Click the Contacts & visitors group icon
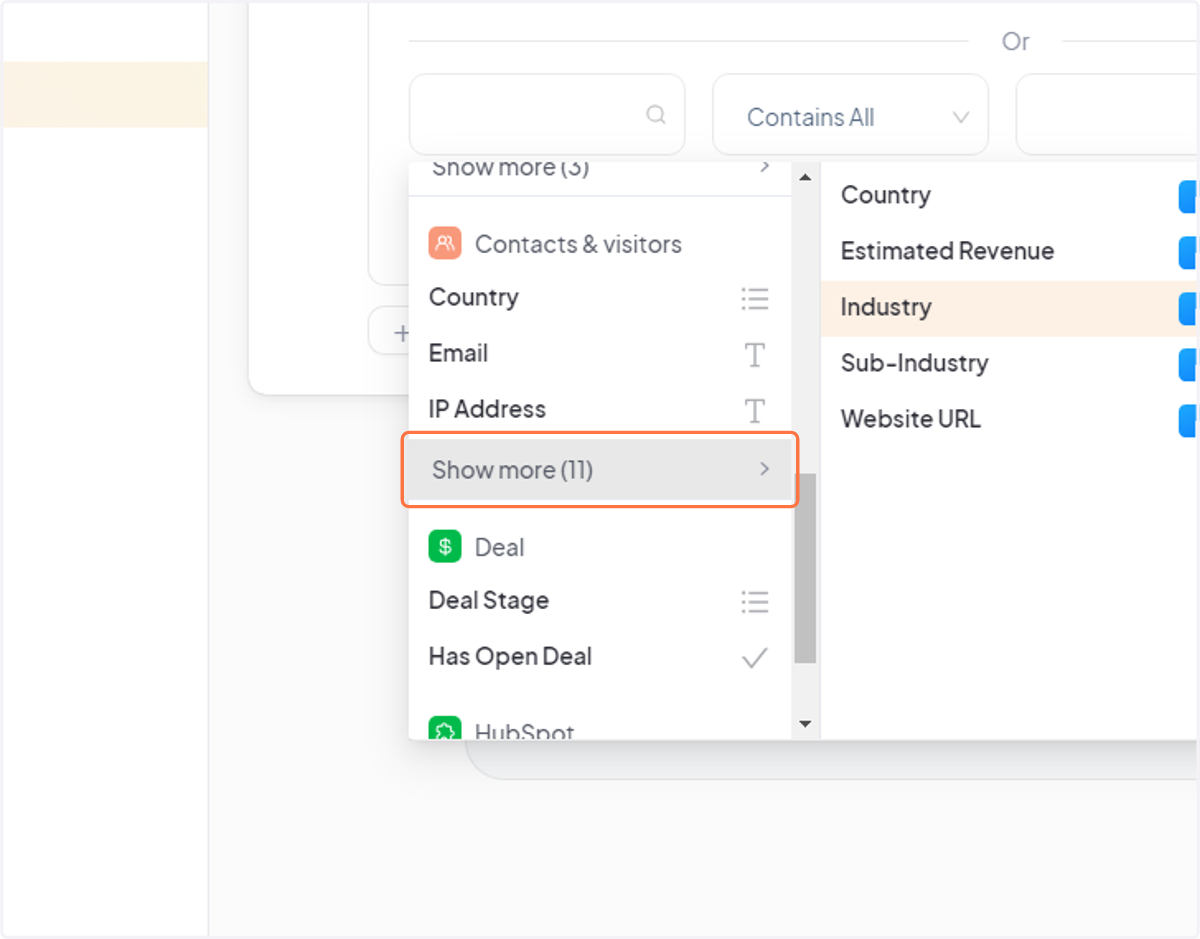Viewport: 1200px width, 939px height. click(x=445, y=243)
